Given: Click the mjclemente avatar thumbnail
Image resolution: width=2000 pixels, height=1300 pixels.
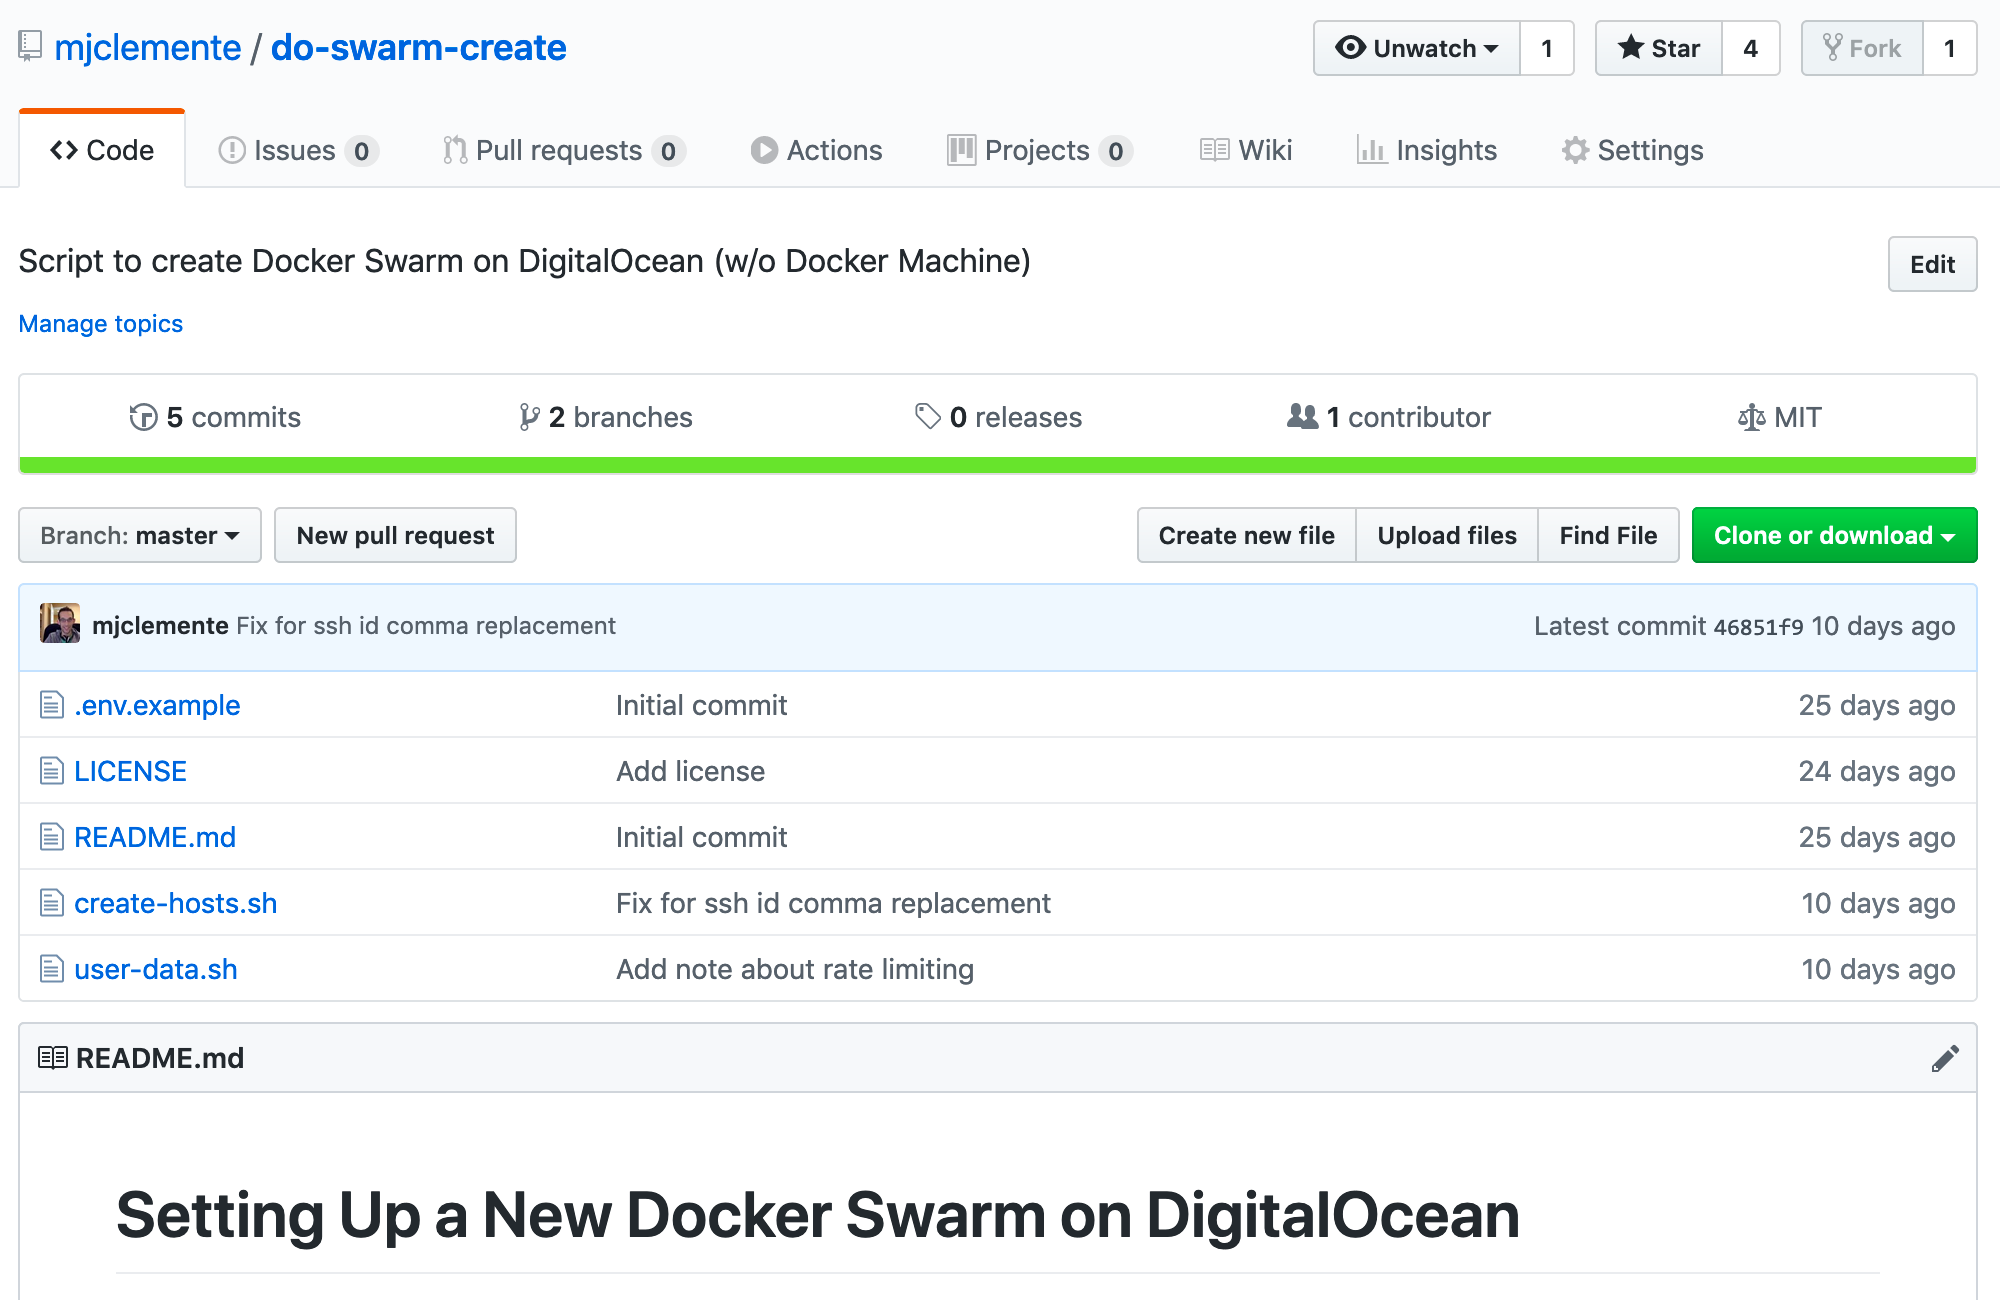Looking at the screenshot, I should (60, 624).
